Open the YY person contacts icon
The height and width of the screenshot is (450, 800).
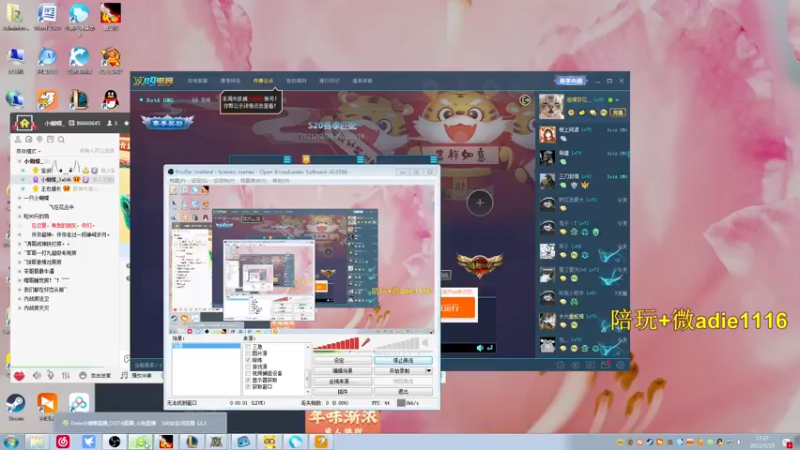[x=18, y=139]
